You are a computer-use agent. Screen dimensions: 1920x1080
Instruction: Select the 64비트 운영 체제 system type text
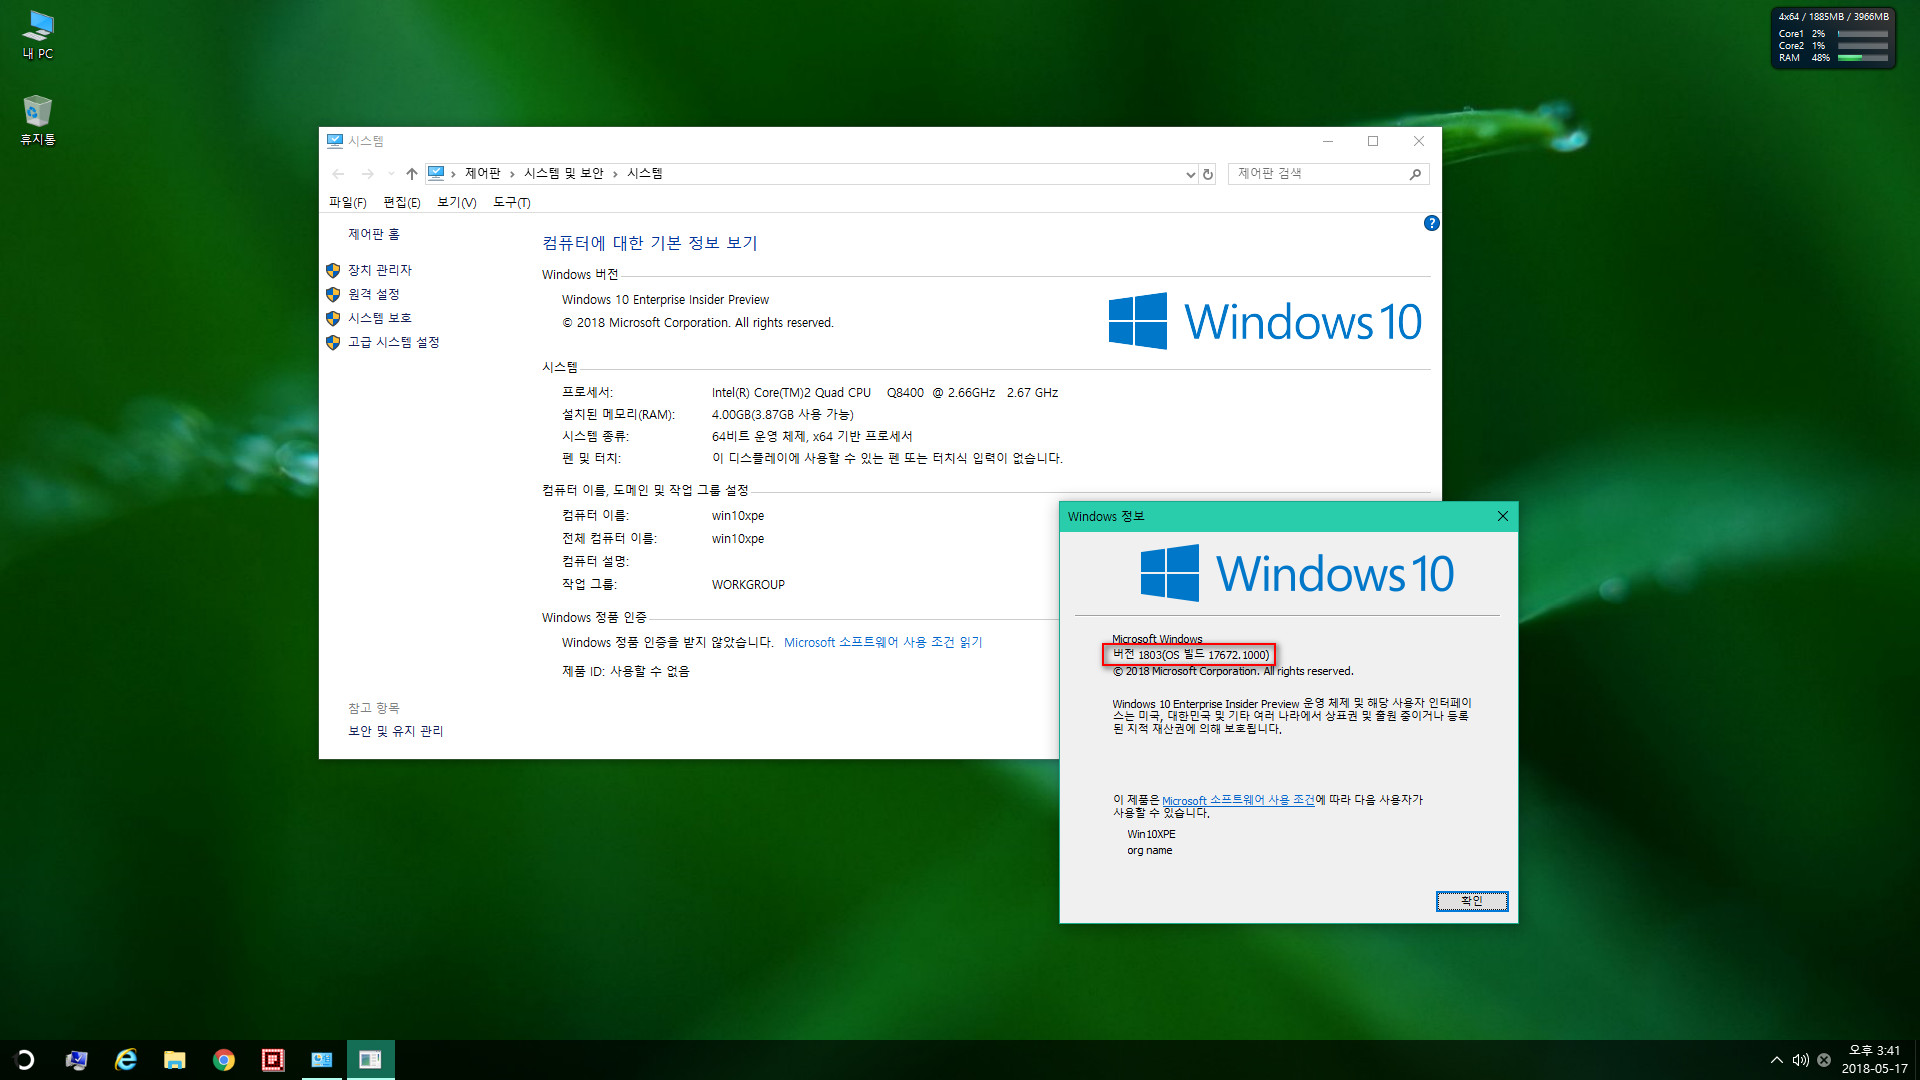click(x=812, y=437)
